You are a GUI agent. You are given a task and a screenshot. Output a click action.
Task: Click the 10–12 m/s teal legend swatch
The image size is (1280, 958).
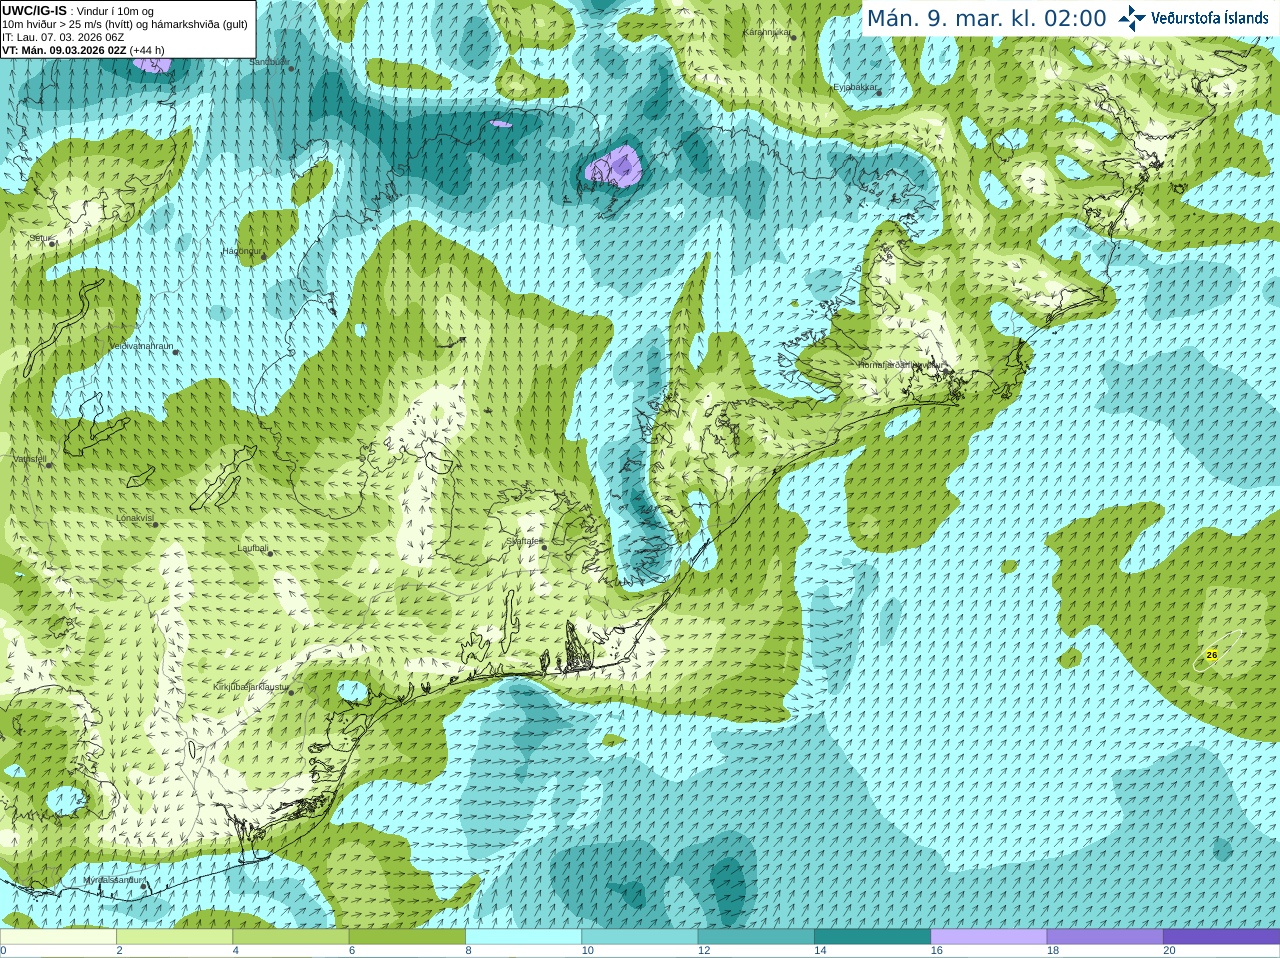coord(639,937)
